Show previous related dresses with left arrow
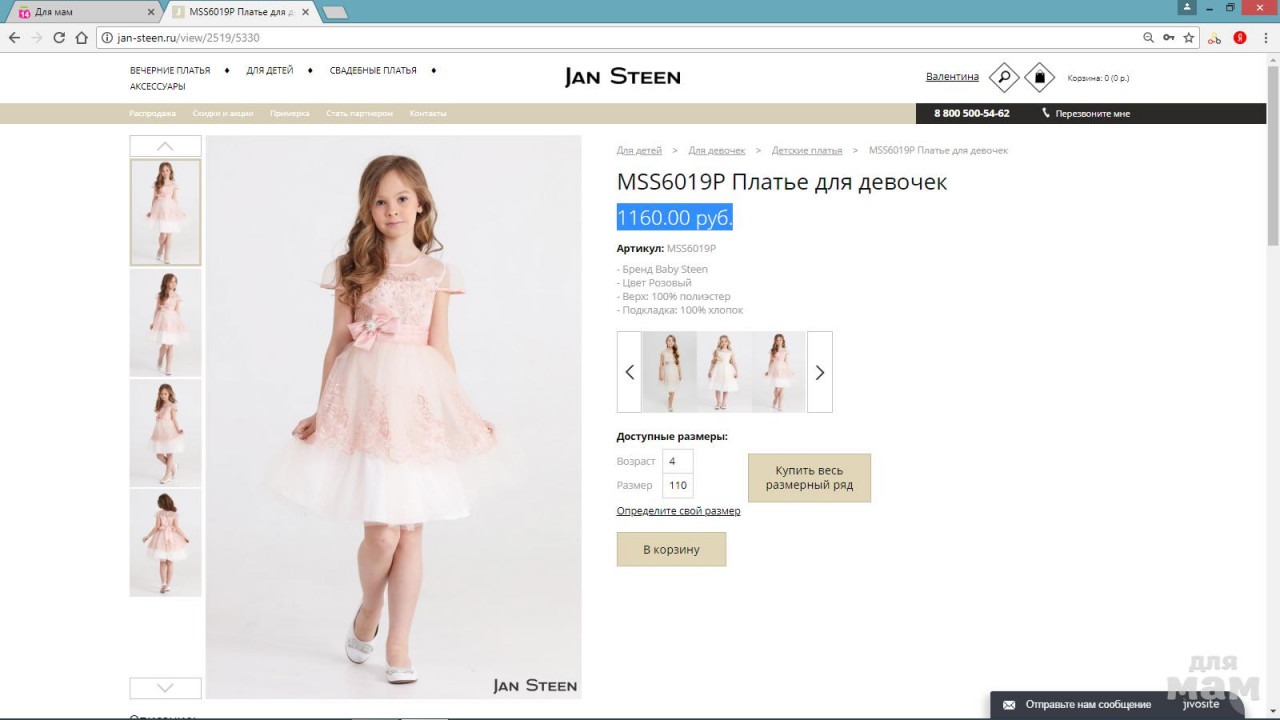Viewport: 1280px width, 720px height. pos(629,372)
